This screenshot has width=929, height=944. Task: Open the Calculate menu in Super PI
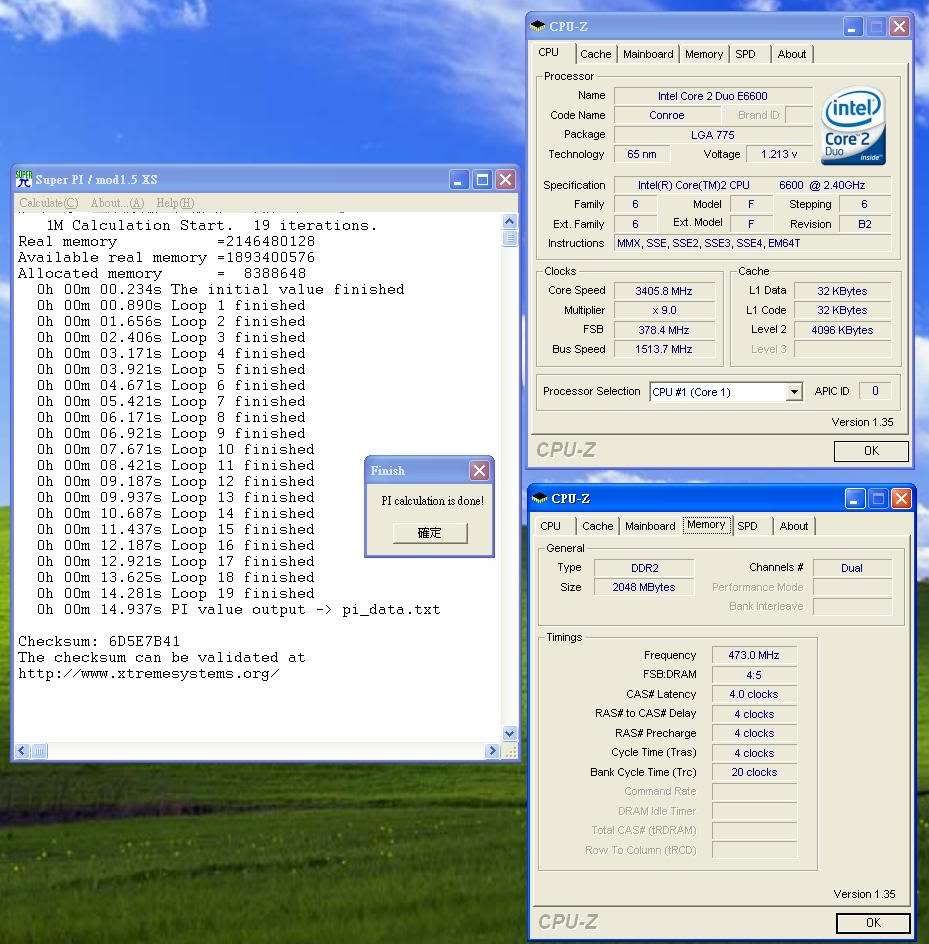[x=49, y=203]
